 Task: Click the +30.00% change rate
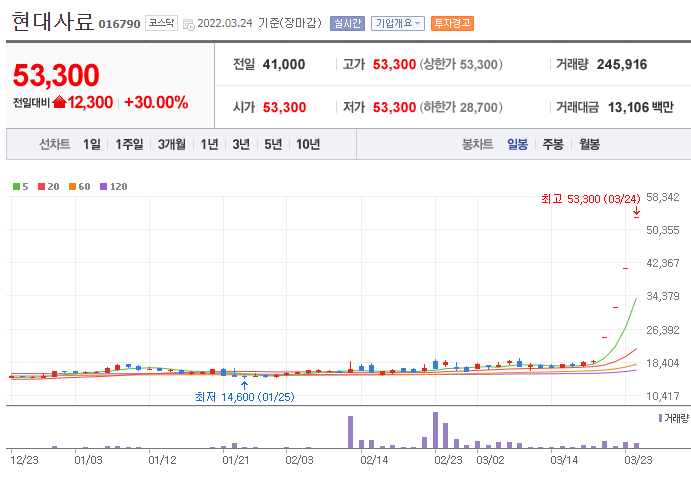pyautogui.click(x=156, y=102)
